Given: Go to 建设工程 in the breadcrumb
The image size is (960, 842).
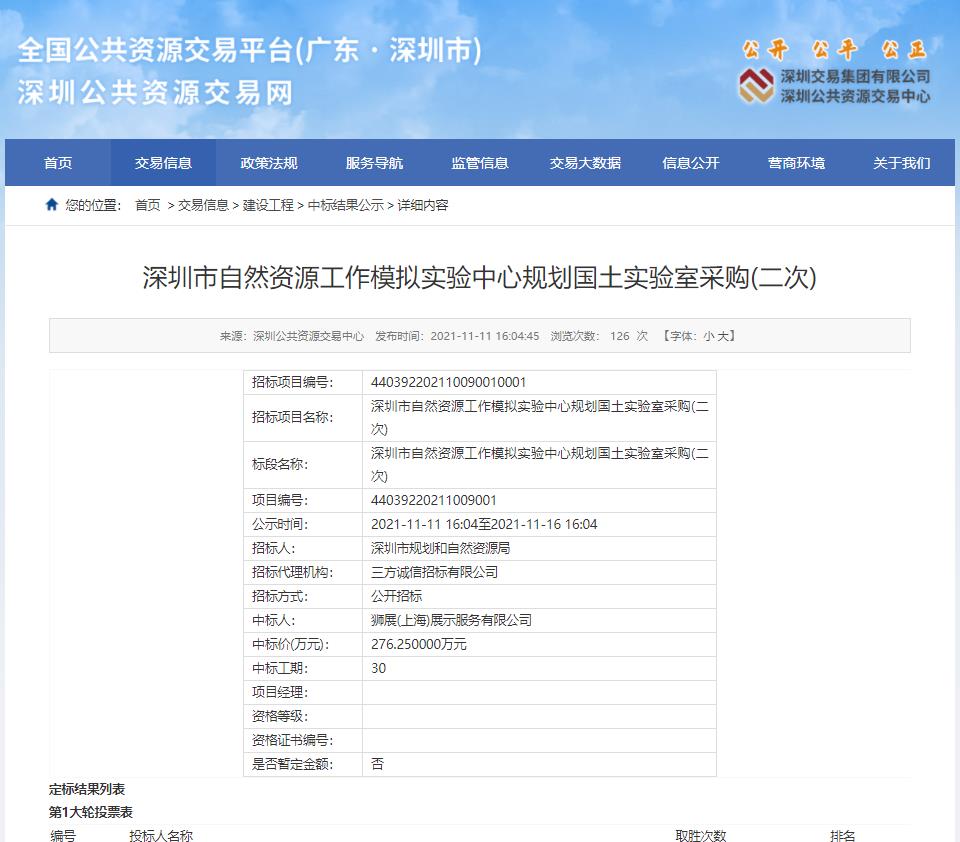Looking at the screenshot, I should pyautogui.click(x=268, y=205).
